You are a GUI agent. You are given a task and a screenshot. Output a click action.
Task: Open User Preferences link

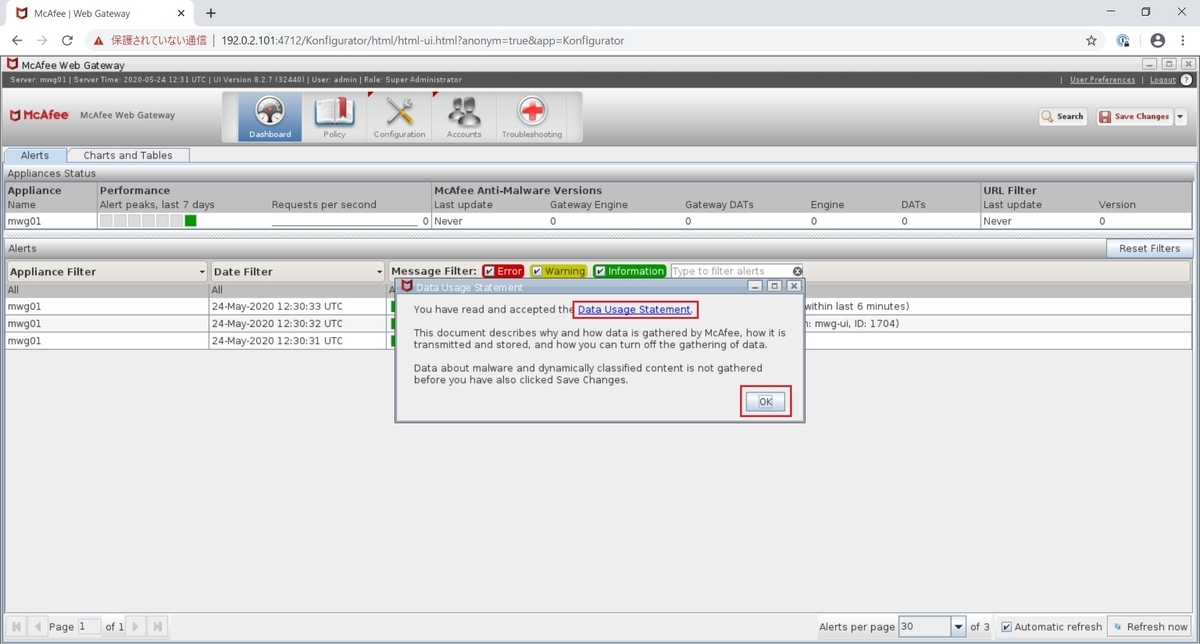point(1102,79)
